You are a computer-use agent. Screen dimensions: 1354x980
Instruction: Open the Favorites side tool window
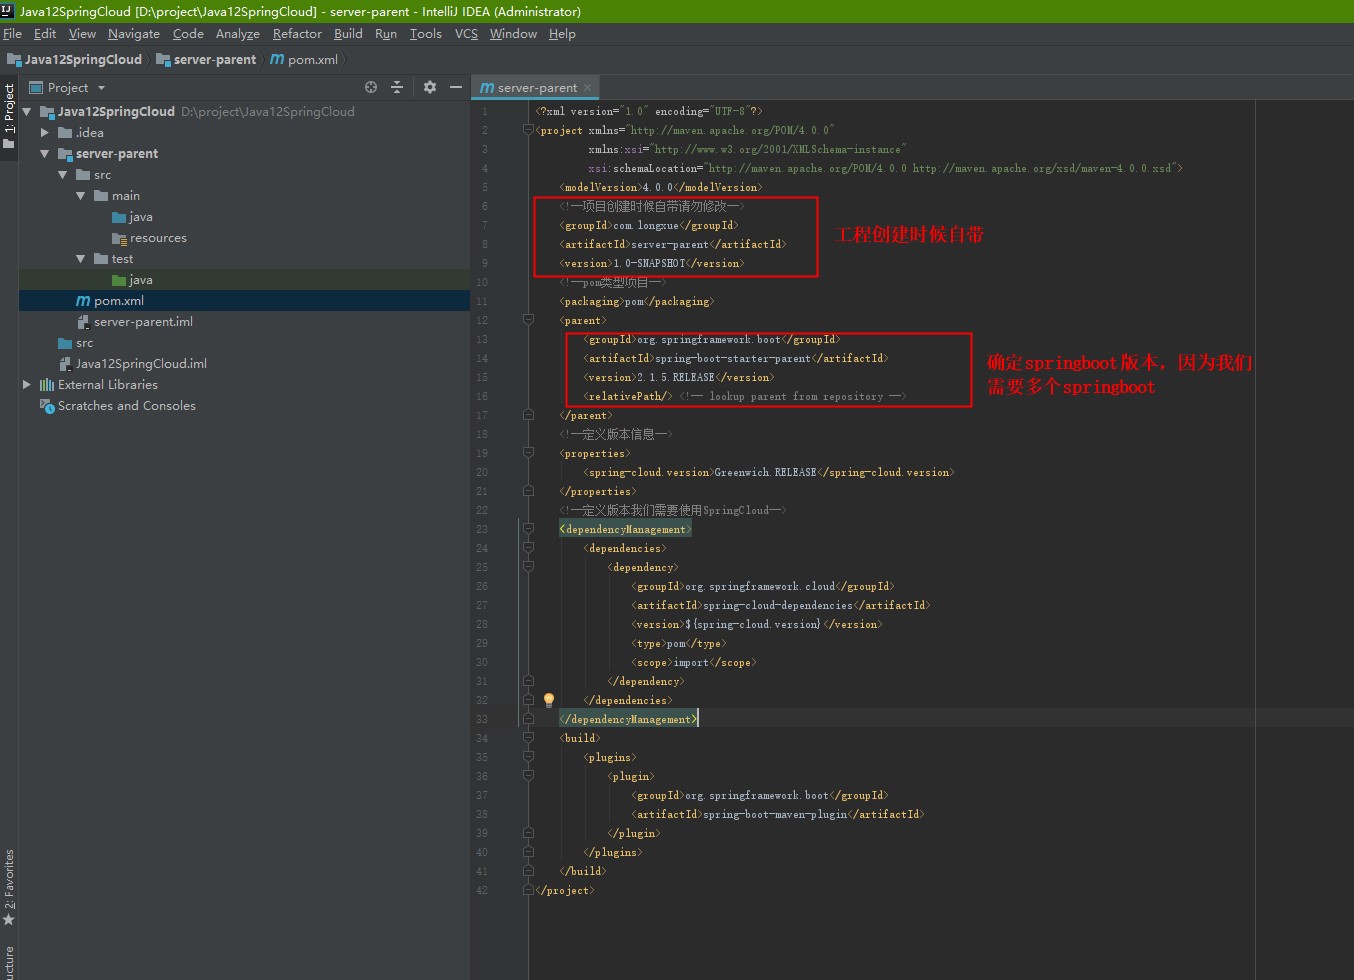(x=9, y=885)
